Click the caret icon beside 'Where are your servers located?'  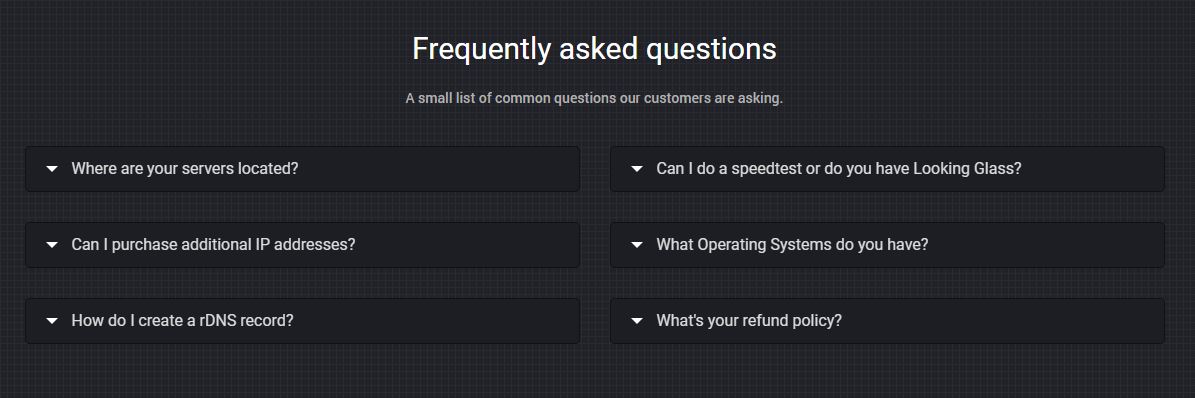point(52,169)
